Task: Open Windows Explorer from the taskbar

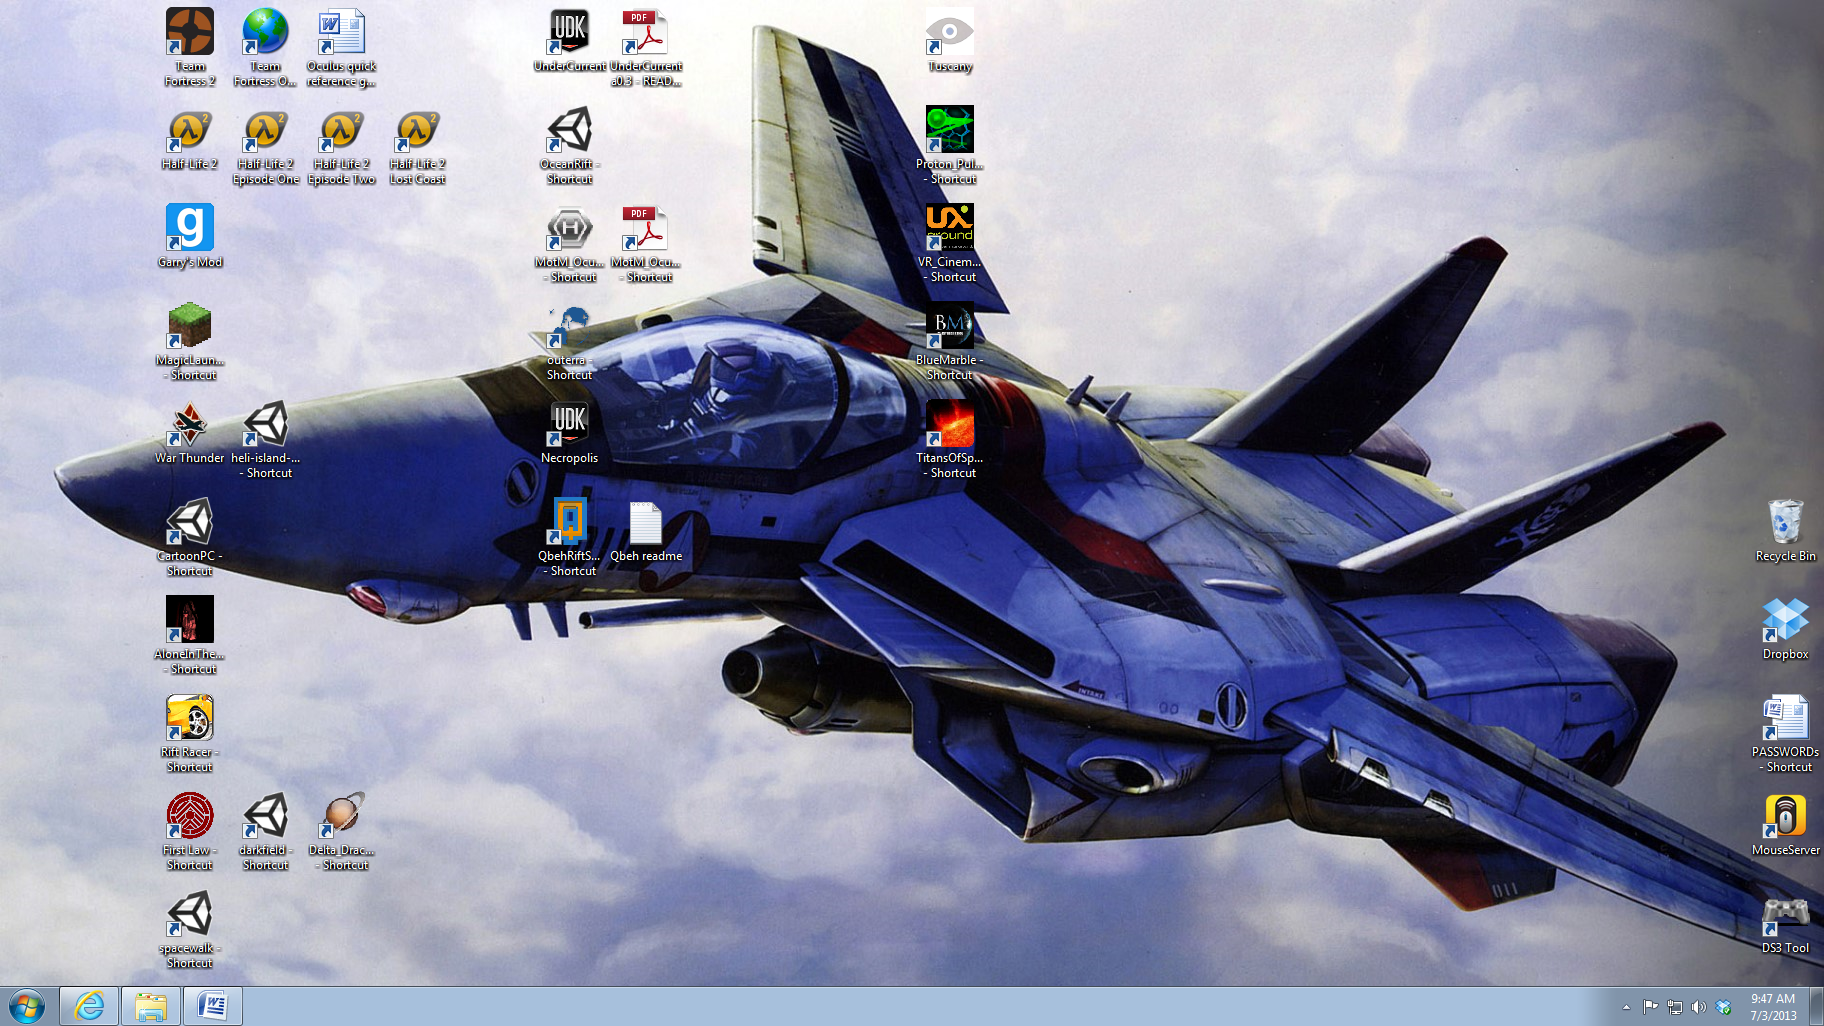Action: (x=151, y=1006)
